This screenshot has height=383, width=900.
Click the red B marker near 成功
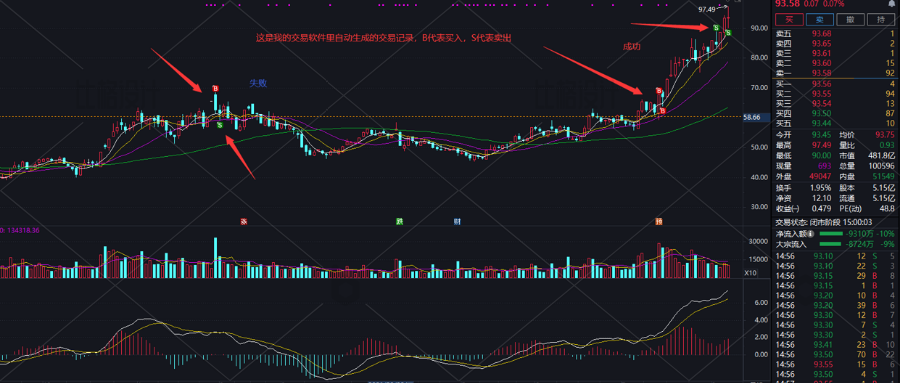point(660,91)
